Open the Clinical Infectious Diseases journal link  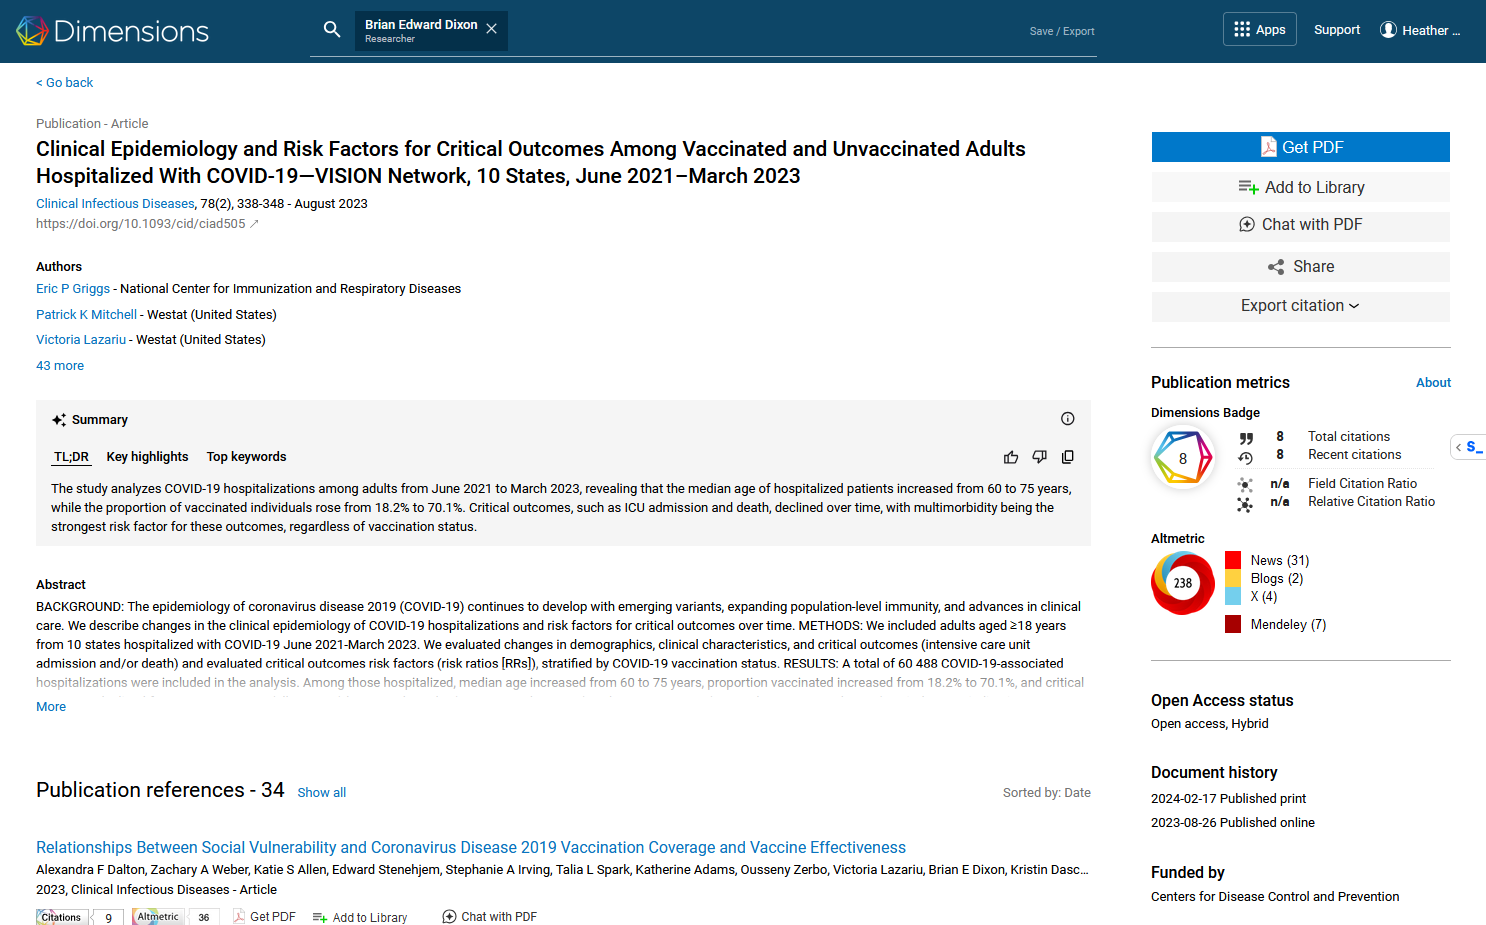[x=115, y=204]
